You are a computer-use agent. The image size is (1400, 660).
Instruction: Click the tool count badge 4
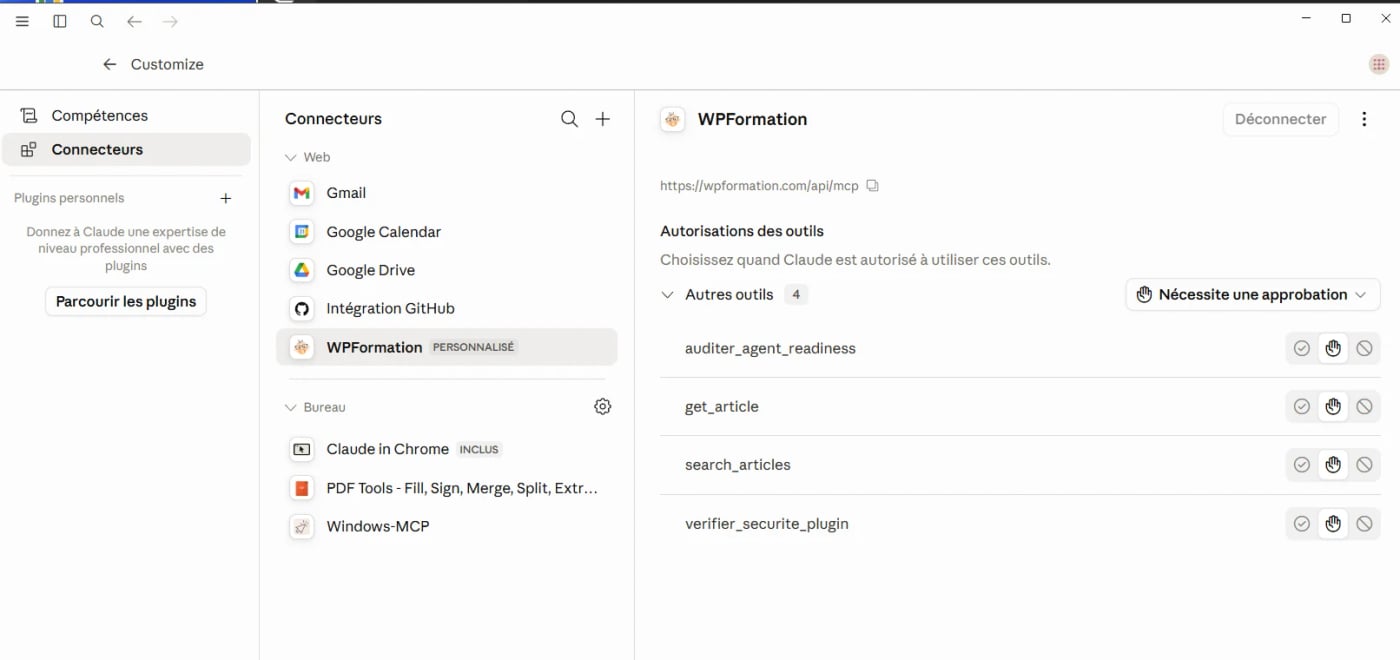(x=796, y=295)
